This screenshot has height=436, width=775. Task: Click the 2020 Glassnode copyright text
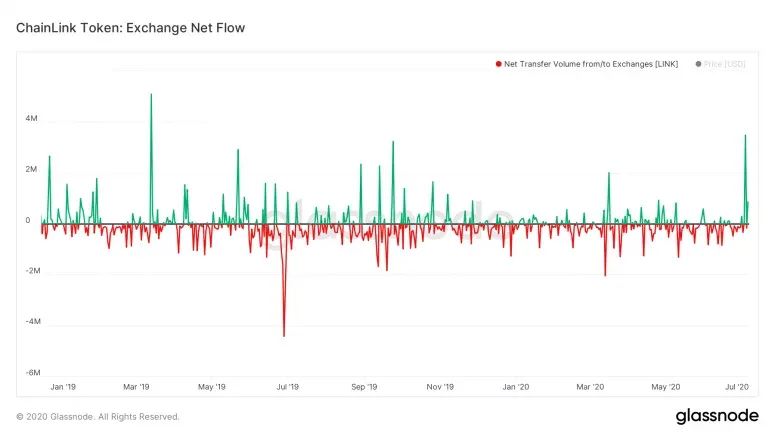[x=98, y=417]
